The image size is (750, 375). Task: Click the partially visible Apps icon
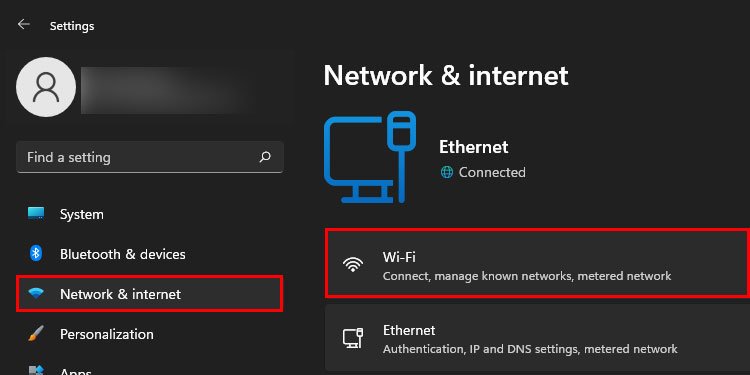click(36, 370)
